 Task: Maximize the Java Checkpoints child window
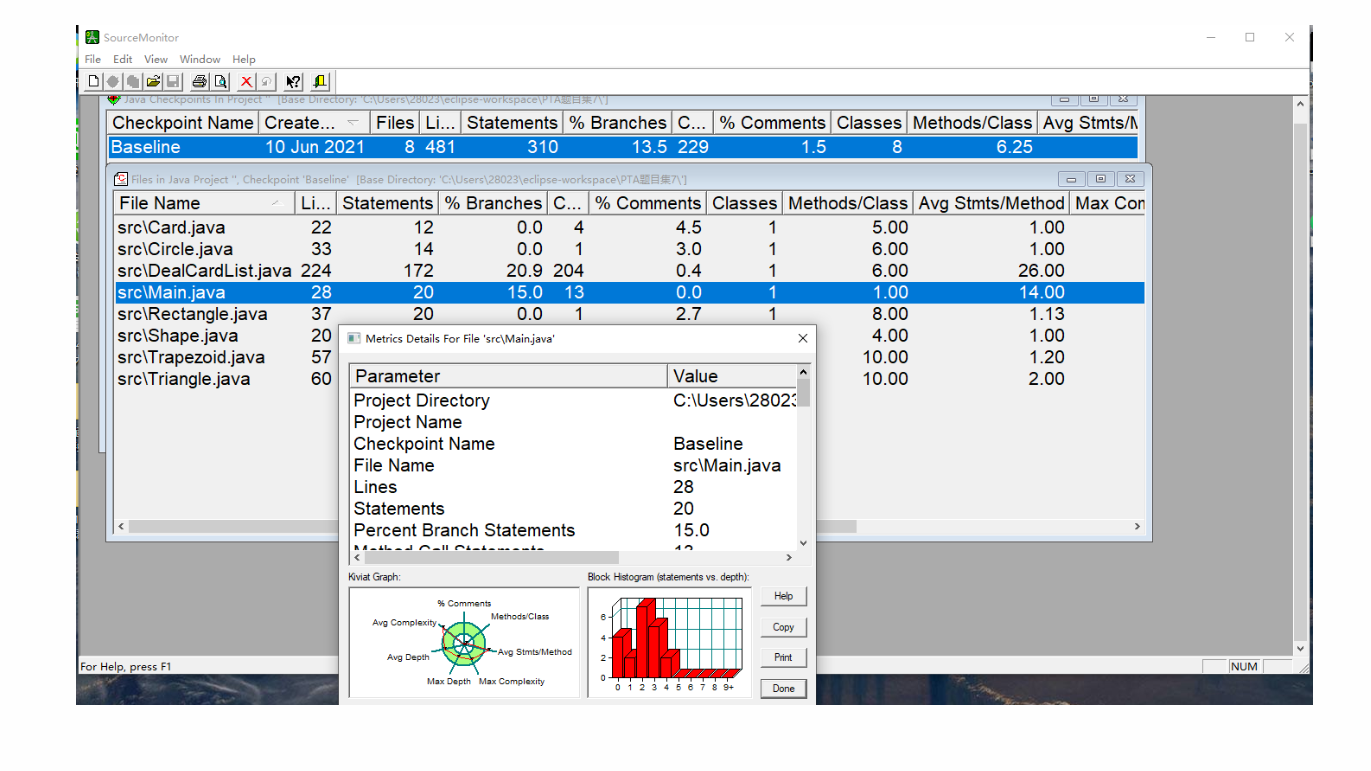tap(1093, 99)
